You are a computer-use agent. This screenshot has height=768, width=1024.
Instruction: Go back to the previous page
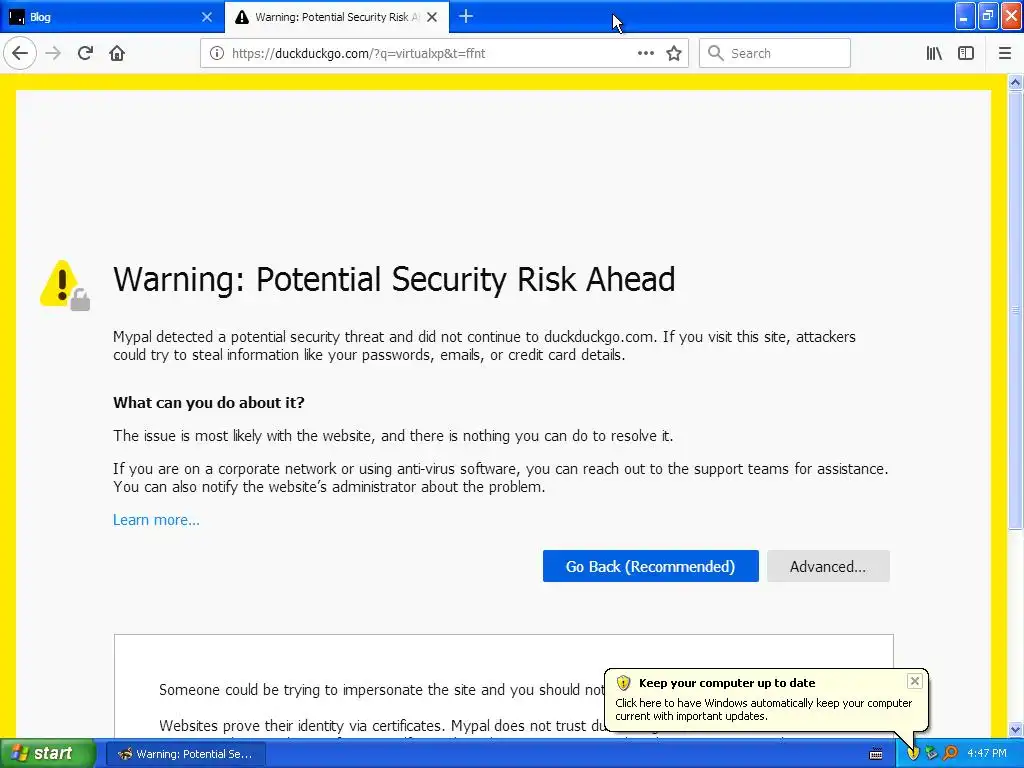(x=20, y=53)
